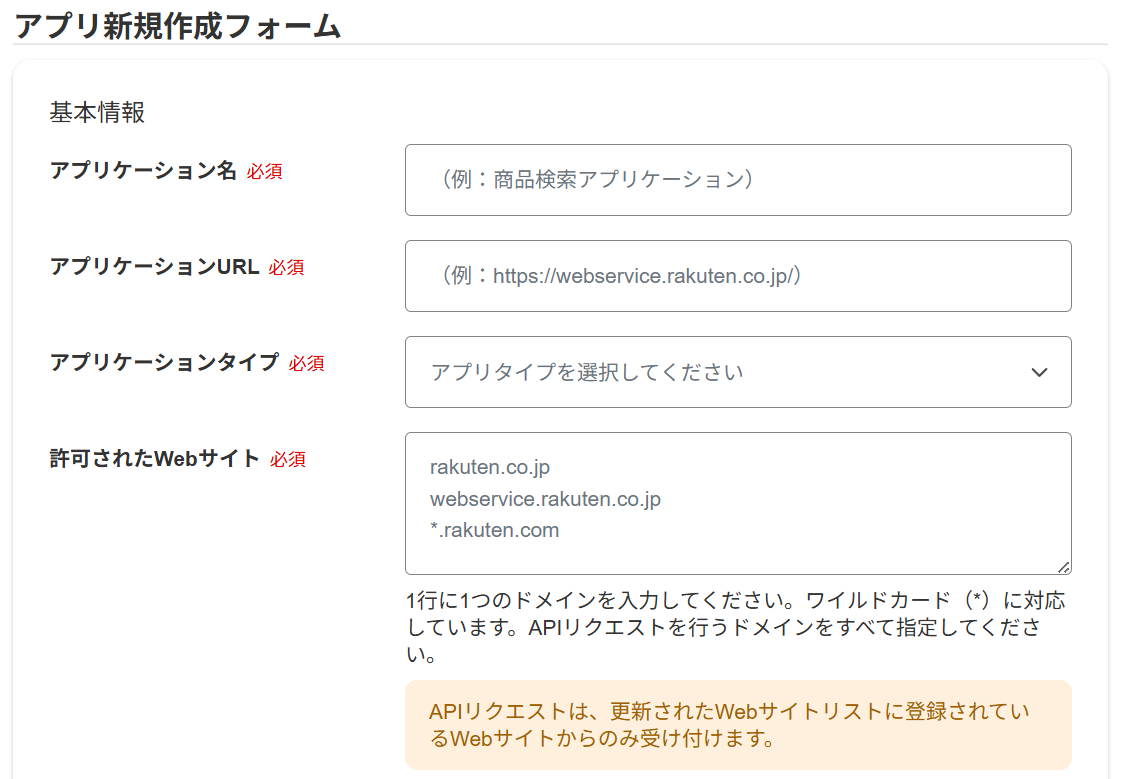Click the アプリケーションタイプ field label

(164, 363)
